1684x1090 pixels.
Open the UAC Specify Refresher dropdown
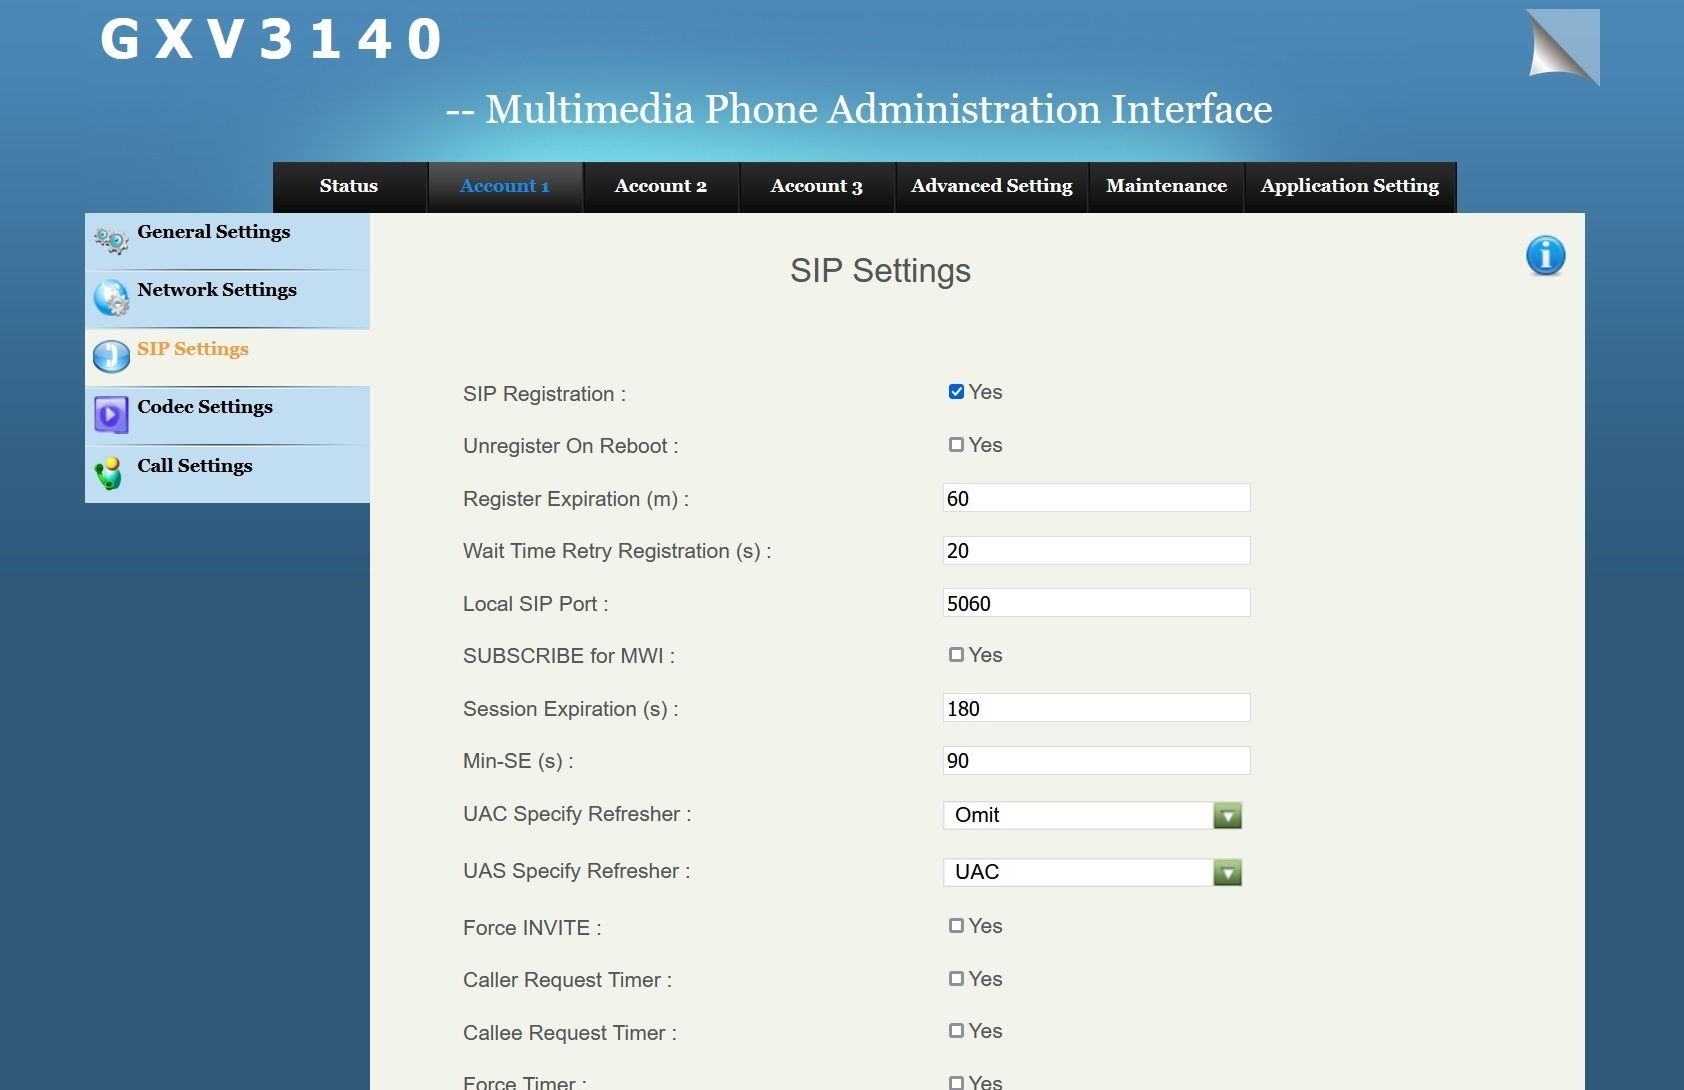[x=1092, y=815]
